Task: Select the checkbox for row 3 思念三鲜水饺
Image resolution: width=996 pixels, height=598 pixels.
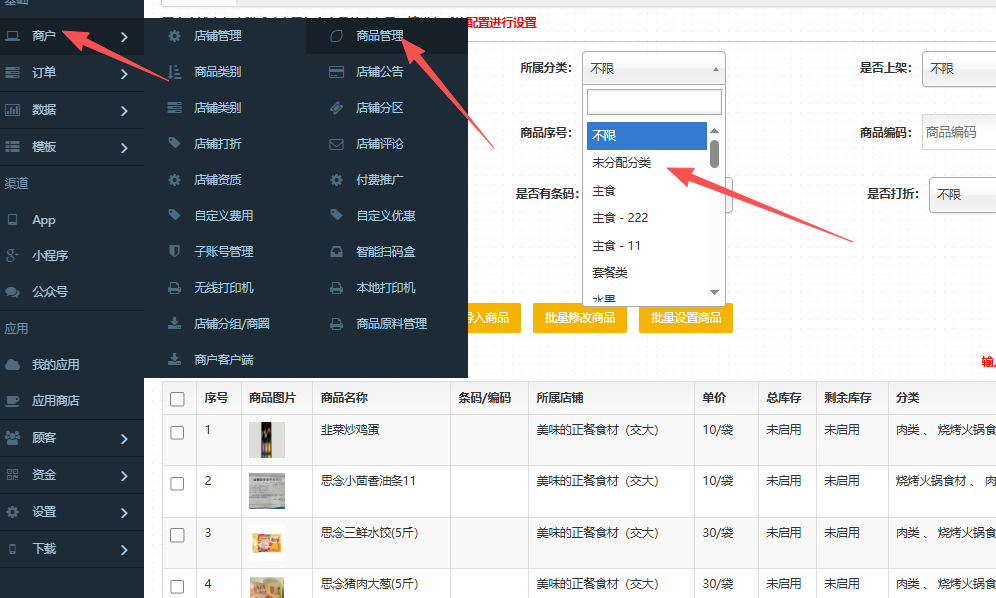Action: tap(177, 535)
